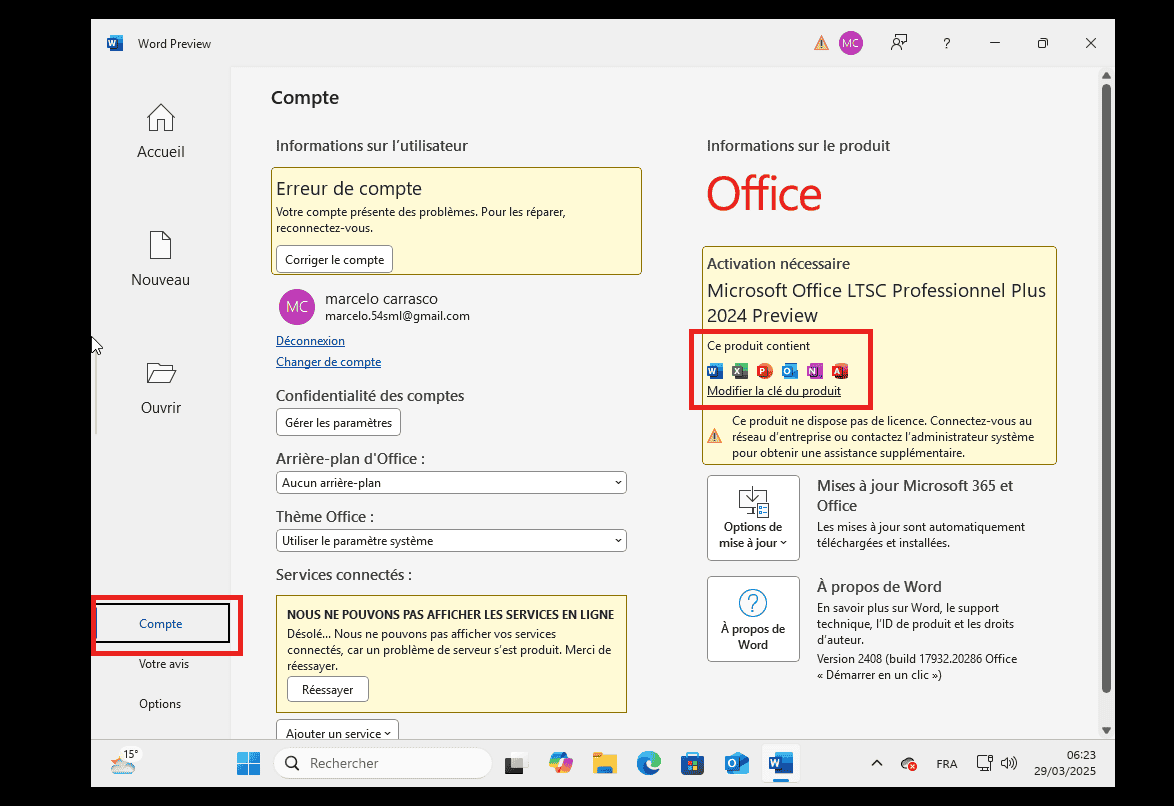Click the account warning triangle in title bar
Image resolution: width=1174 pixels, height=806 pixels.
821,43
